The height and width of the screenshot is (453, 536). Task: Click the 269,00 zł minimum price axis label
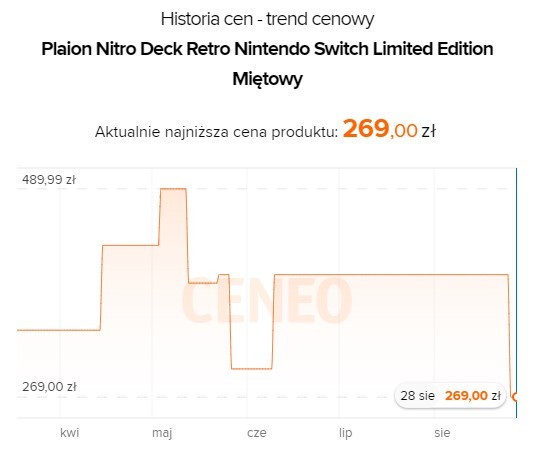coord(49,387)
